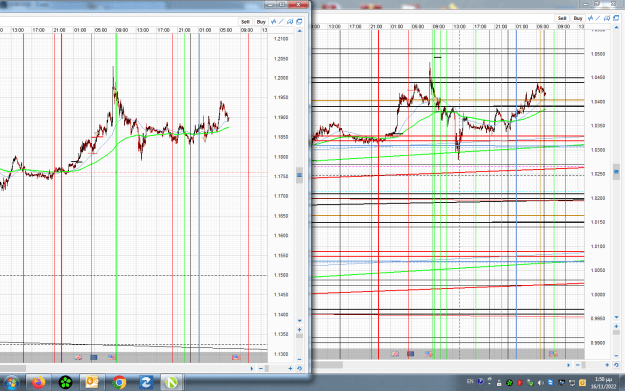
Task: Click detach window icon in right chart
Action: pos(616,18)
